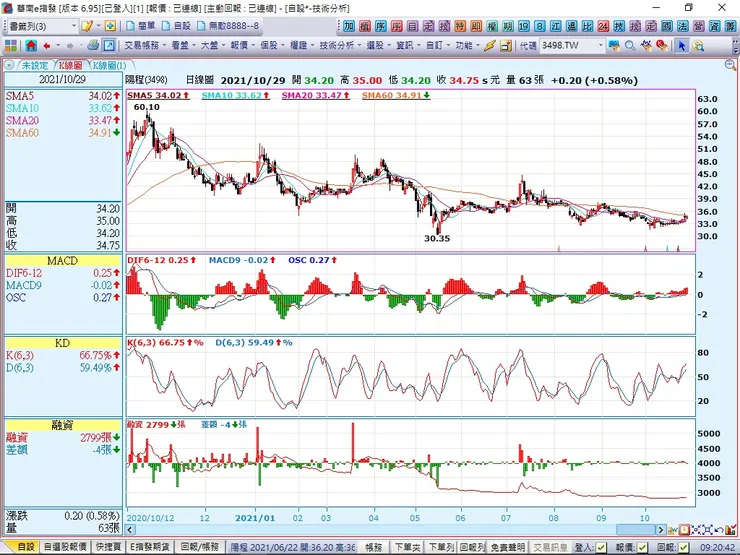Click the chart horizontal scrollbar thumb
This screenshot has height=555, width=740.
[635, 530]
